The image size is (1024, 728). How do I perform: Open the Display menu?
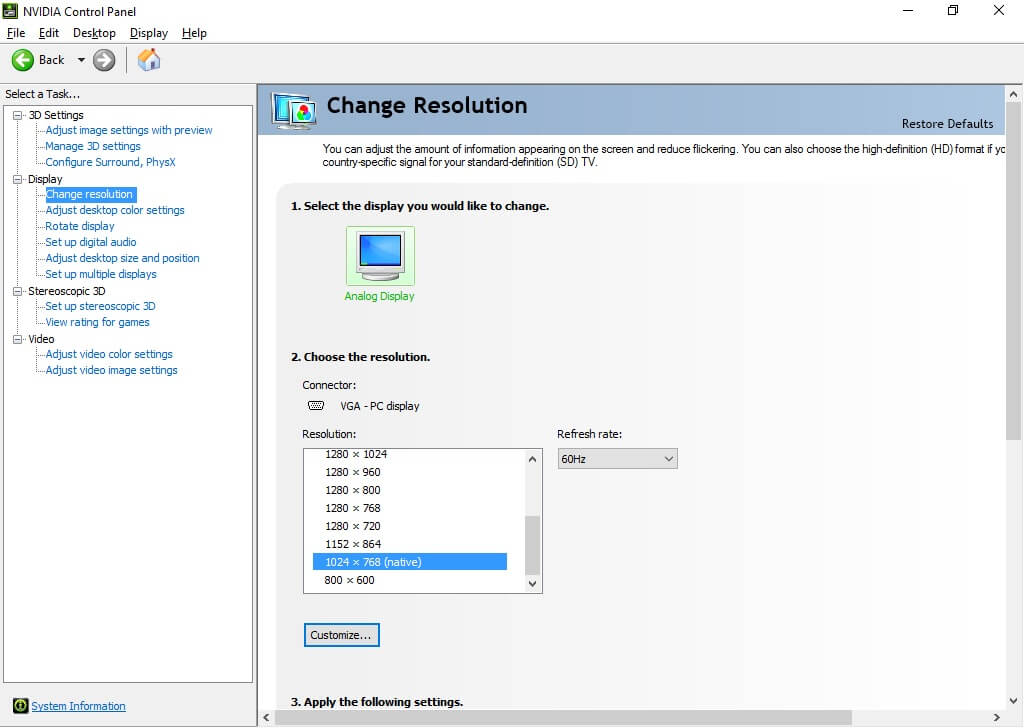(x=149, y=33)
